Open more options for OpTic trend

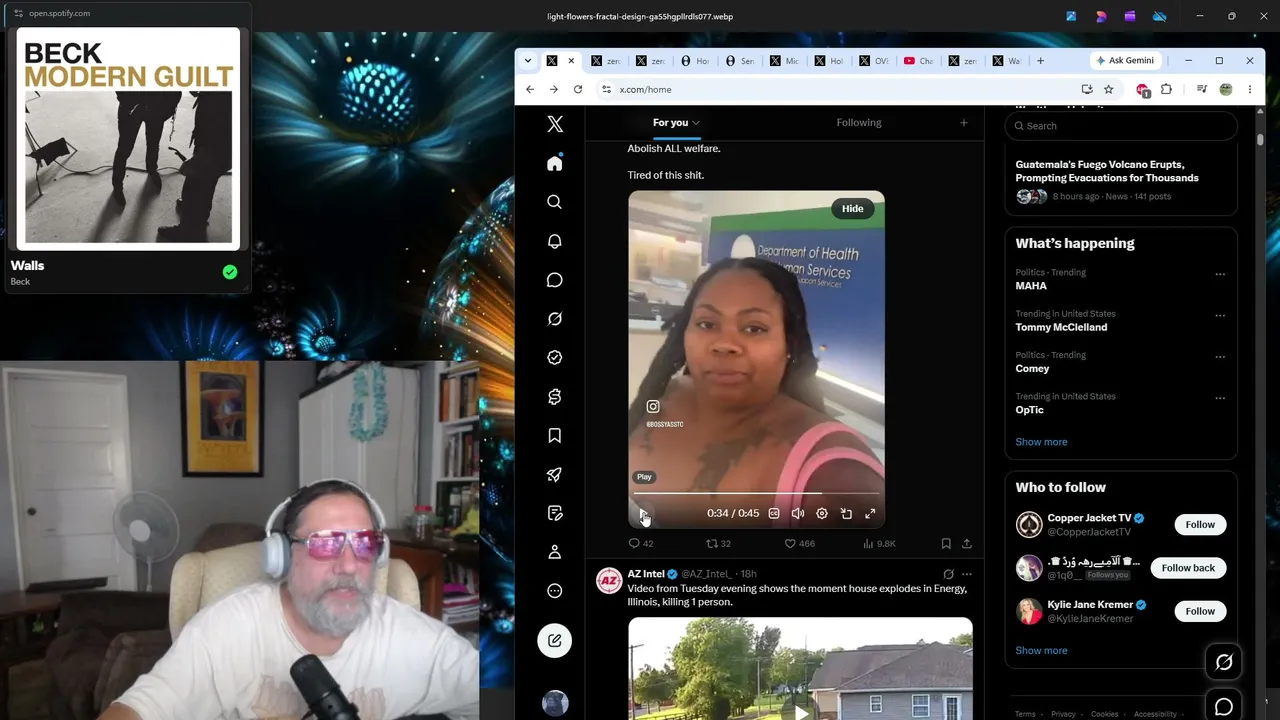coord(1220,398)
